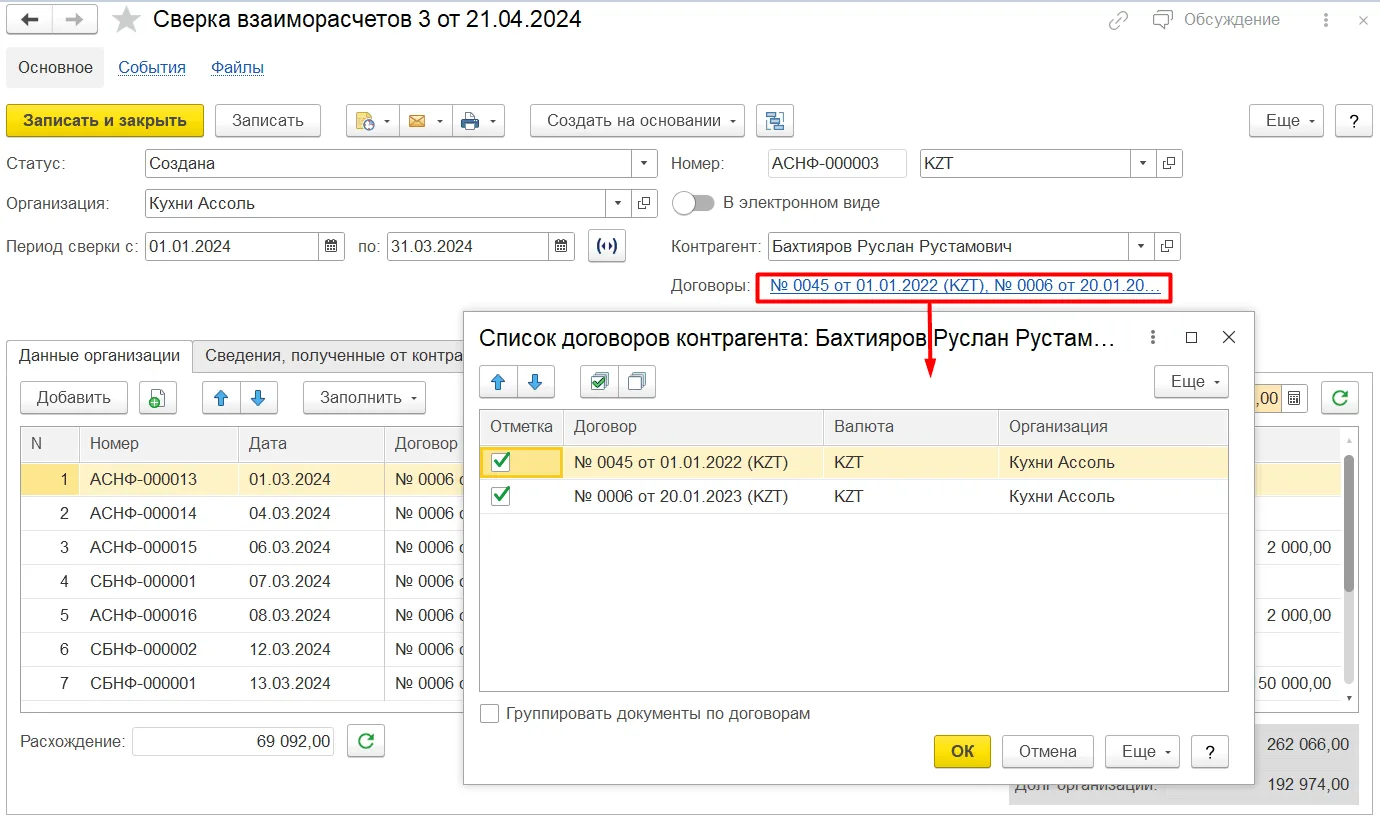Screen dimensions: 1380x825
Task: Click 'Записать и закрыть' button
Action: click(105, 121)
